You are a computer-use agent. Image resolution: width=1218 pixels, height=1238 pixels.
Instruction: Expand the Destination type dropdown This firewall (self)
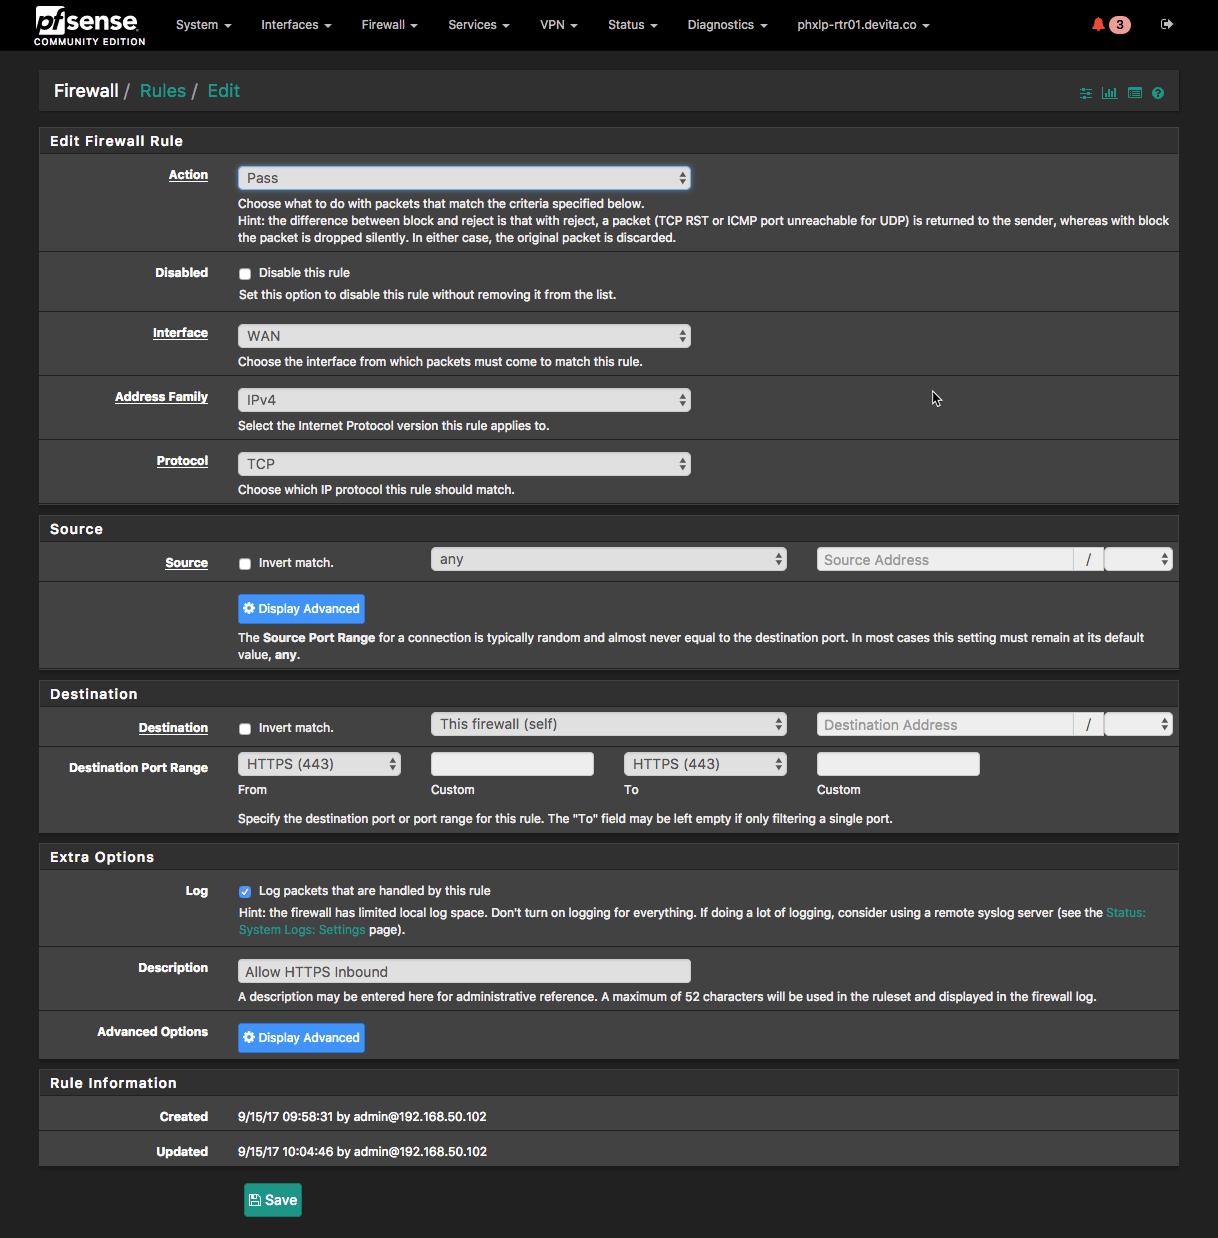coord(608,724)
